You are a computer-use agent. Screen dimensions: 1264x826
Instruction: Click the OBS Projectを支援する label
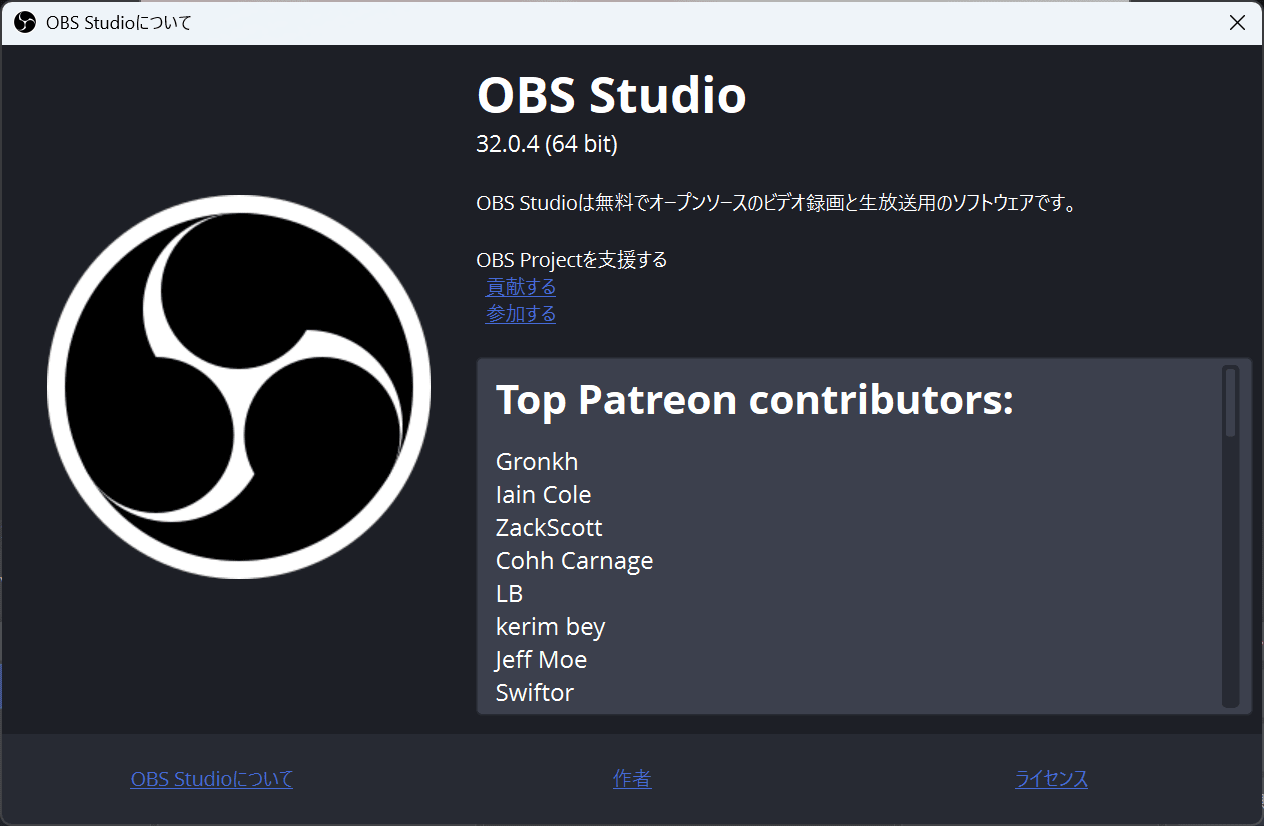[x=572, y=260]
